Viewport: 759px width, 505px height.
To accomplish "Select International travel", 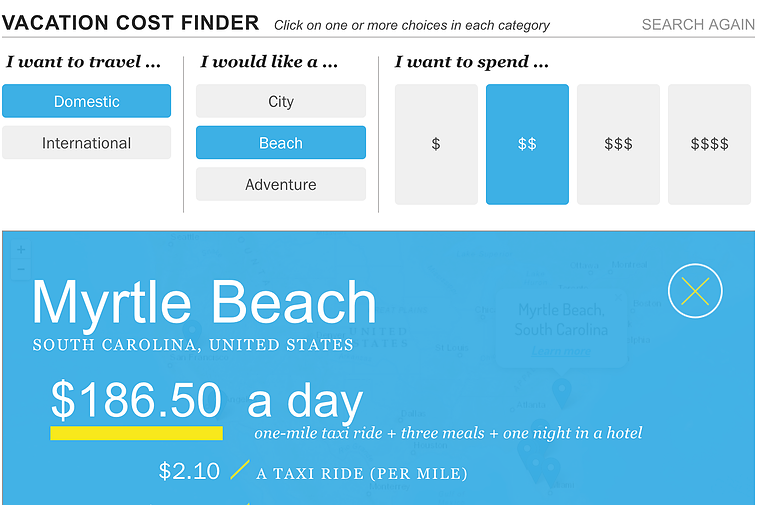I will [x=87, y=143].
